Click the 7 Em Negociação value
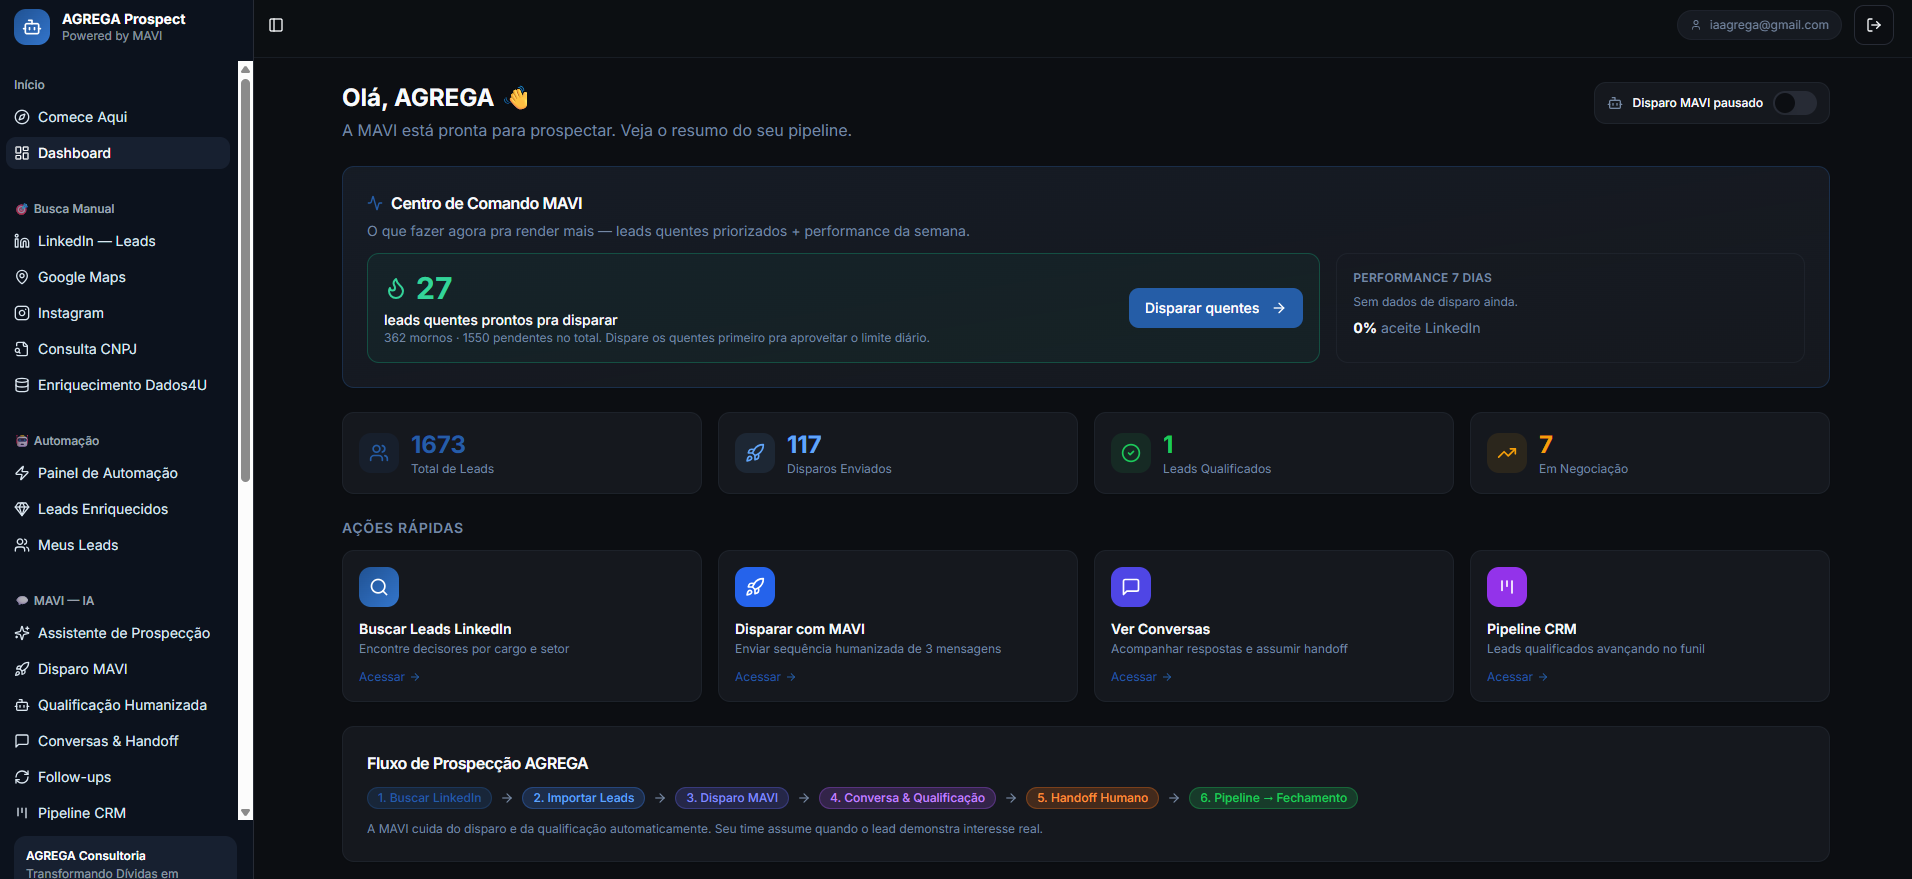Viewport: 1912px width, 879px height. (1546, 445)
